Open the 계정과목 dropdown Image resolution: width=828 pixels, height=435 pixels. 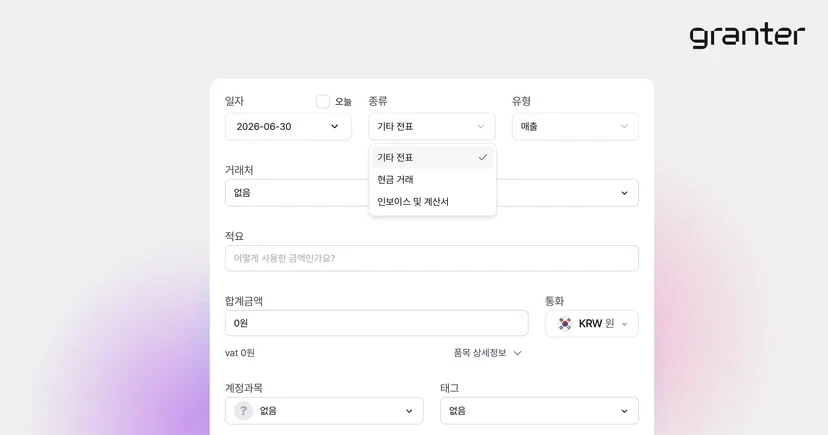point(324,411)
